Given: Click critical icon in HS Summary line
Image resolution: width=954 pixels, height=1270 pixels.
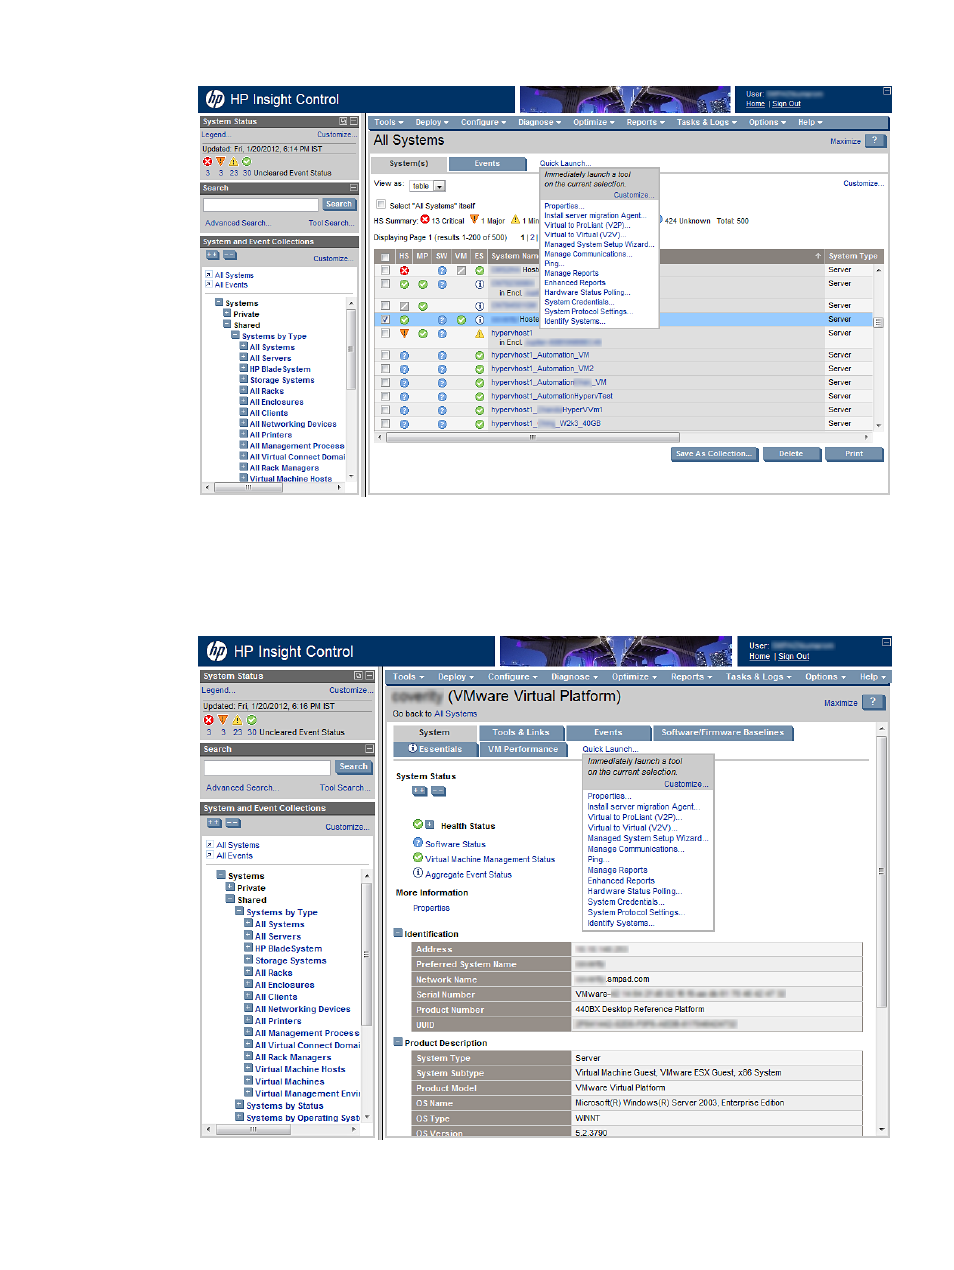Looking at the screenshot, I should click(425, 220).
